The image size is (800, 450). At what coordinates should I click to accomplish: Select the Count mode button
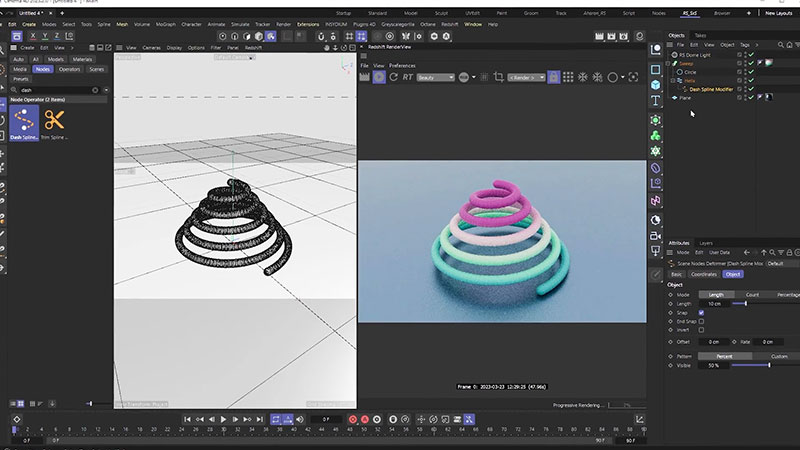tap(751, 295)
